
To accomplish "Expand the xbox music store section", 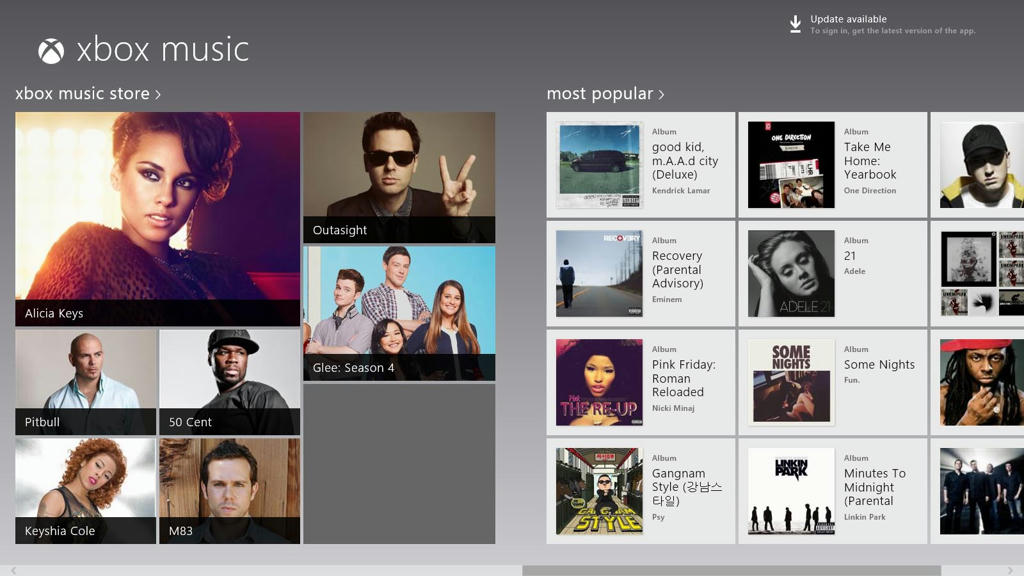I will click(85, 93).
